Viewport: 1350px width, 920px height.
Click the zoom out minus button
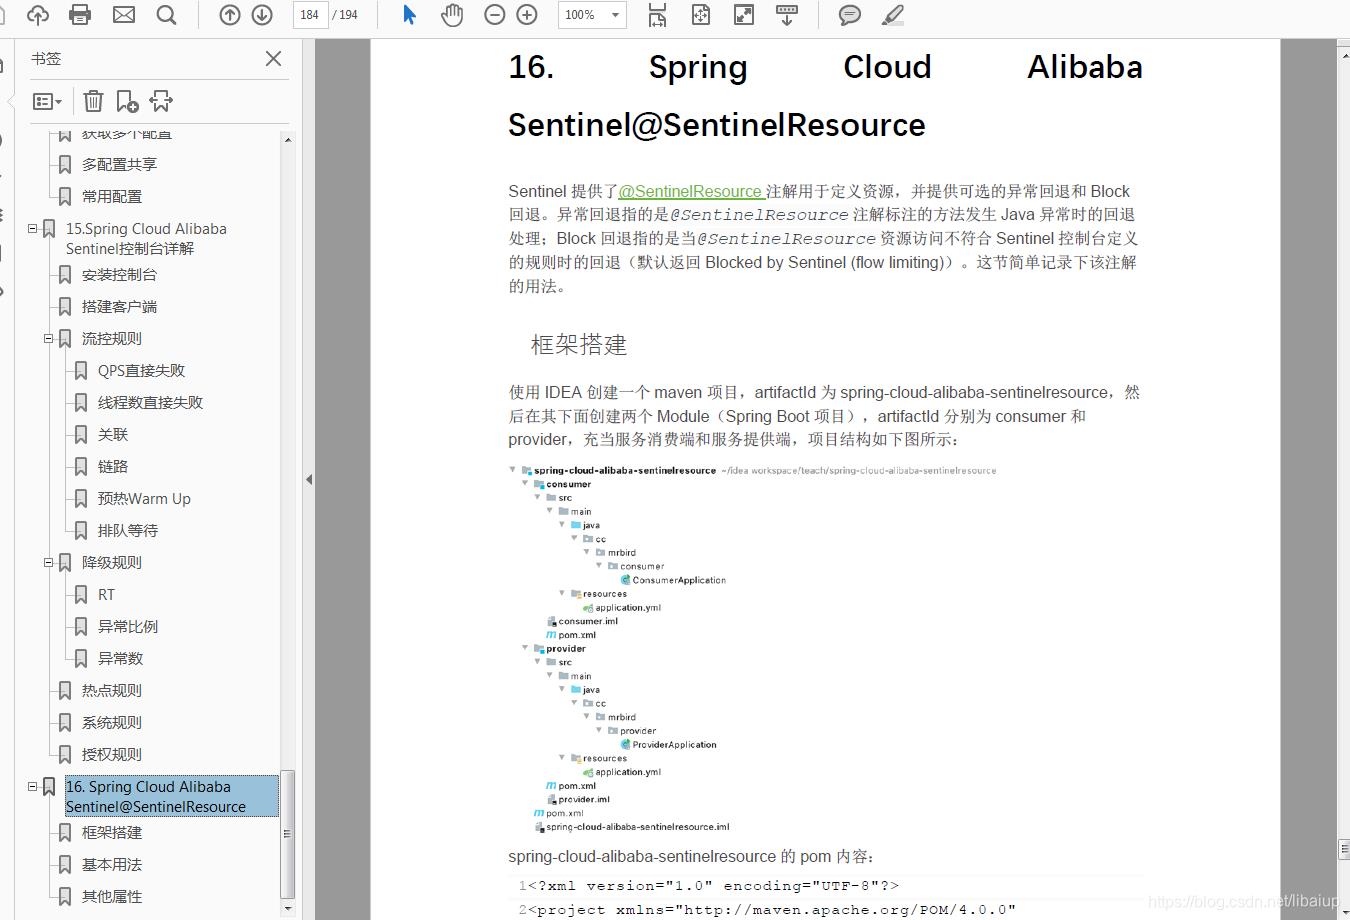pyautogui.click(x=494, y=15)
